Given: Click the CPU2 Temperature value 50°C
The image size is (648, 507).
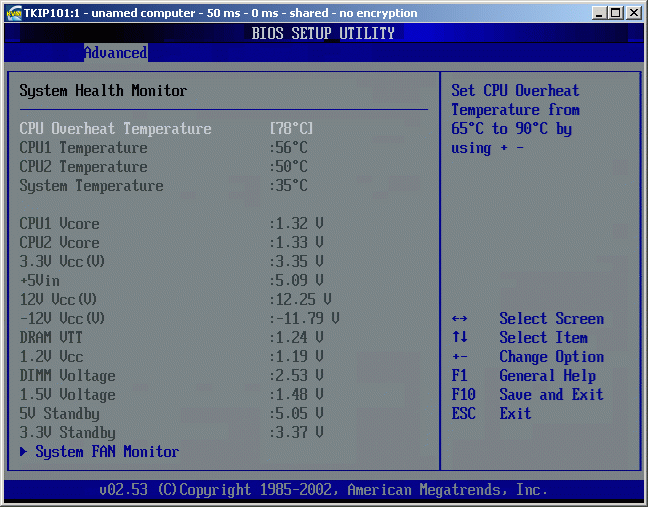Looking at the screenshot, I should point(288,167).
